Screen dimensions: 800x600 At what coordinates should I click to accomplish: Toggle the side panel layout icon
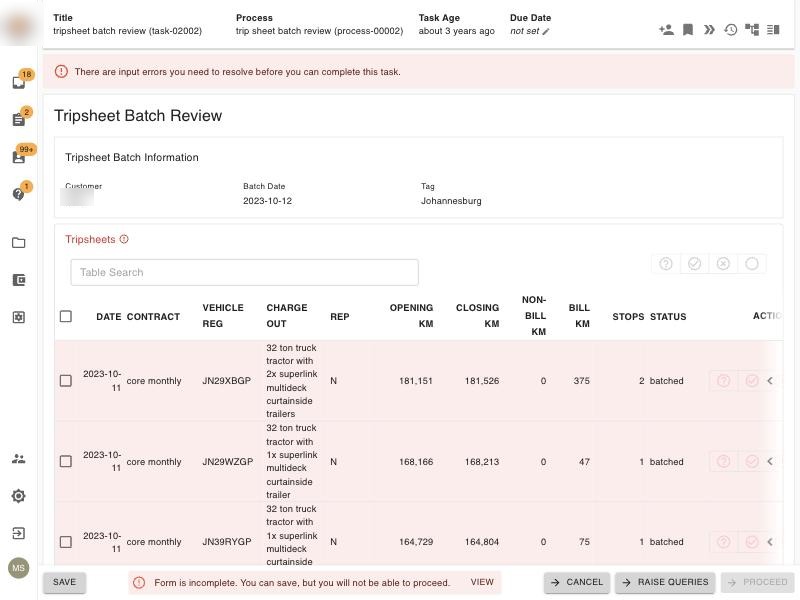773,30
